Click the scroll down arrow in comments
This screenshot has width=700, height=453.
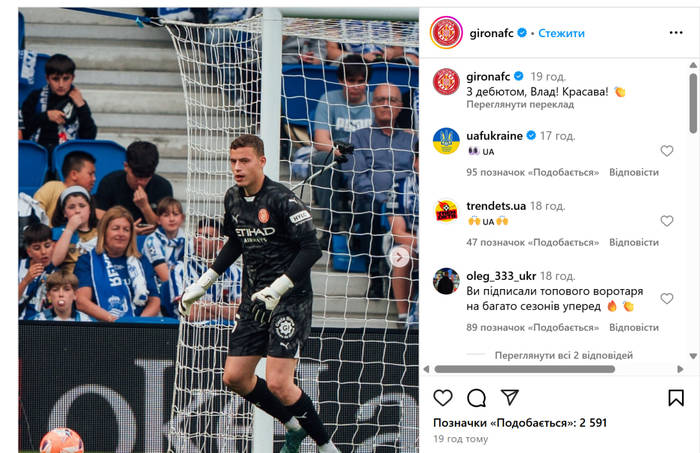click(693, 356)
